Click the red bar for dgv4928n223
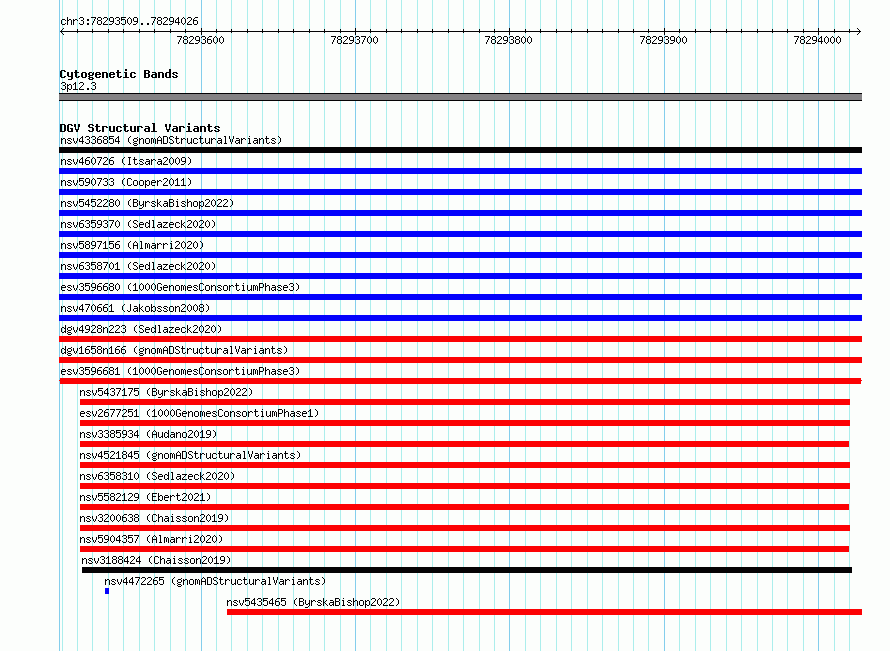This screenshot has width=890, height=651. point(460,339)
